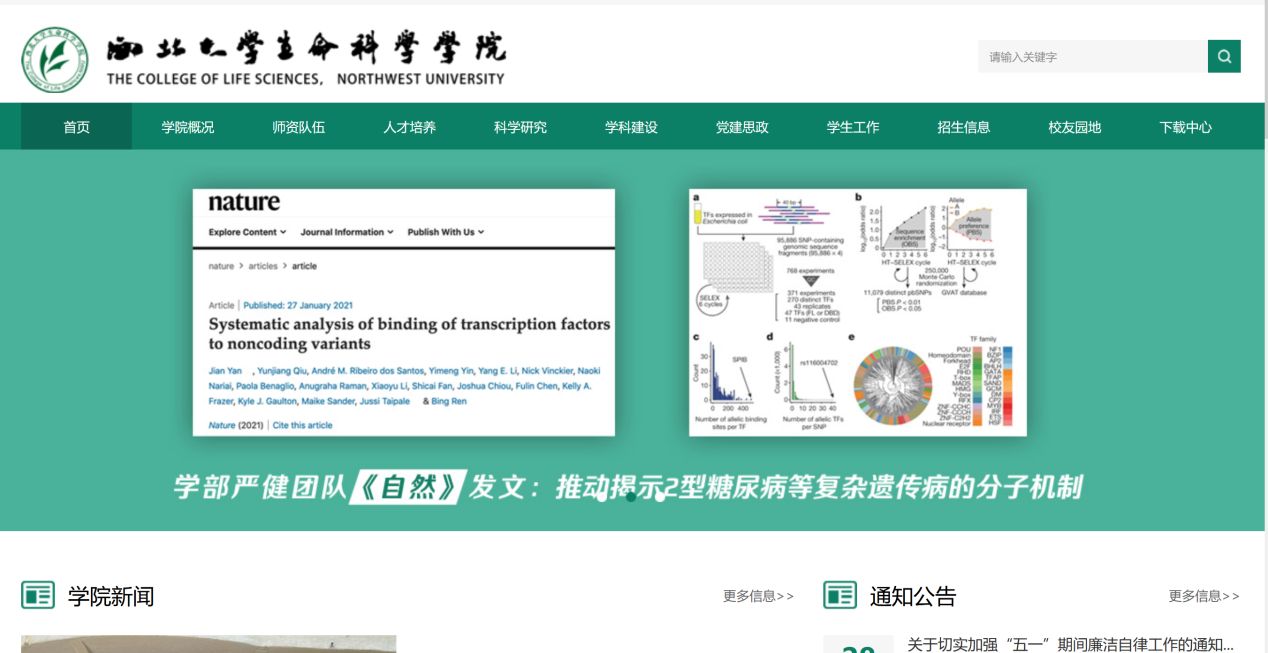1268x653 pixels.
Task: Focus the 请输入关键字 search field
Action: (x=1092, y=57)
